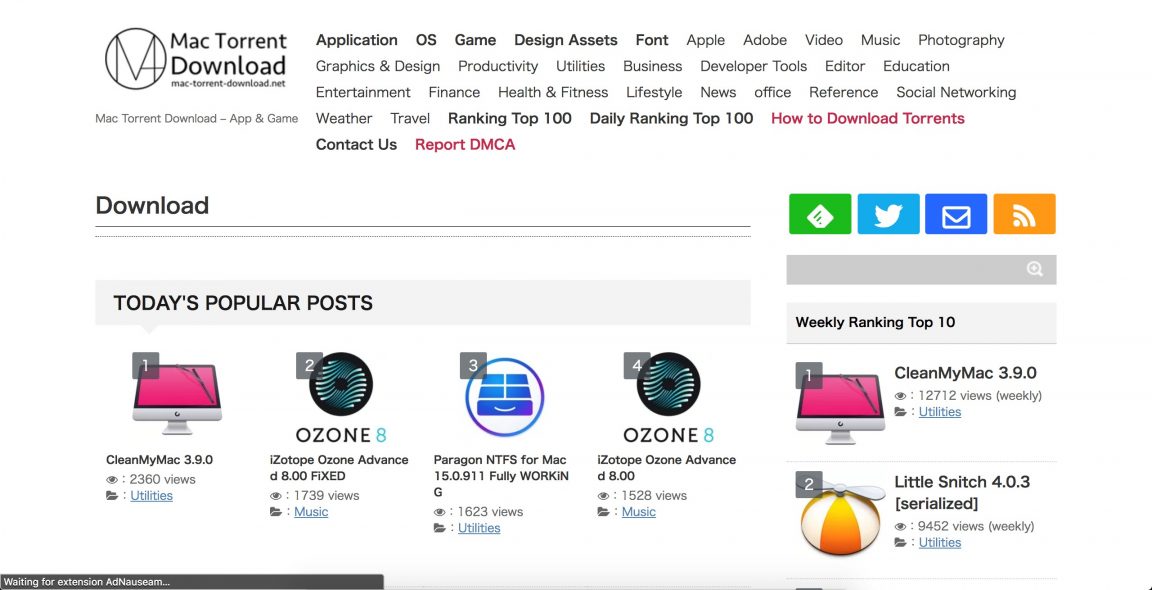Select the Education category
1152x590 pixels.
coord(916,66)
